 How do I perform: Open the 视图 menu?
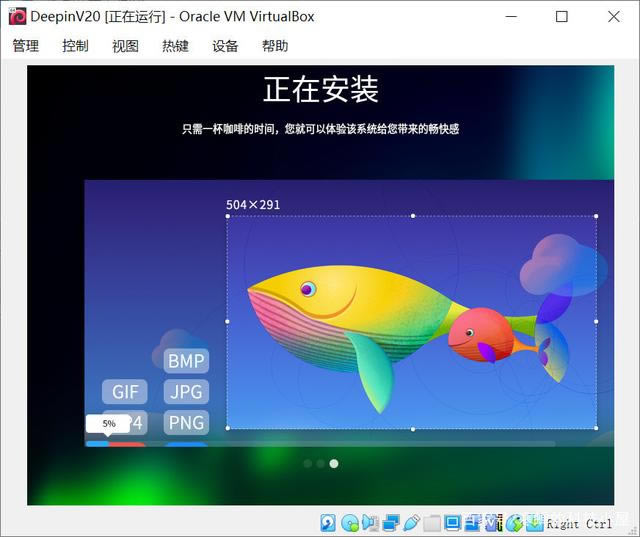[125, 45]
